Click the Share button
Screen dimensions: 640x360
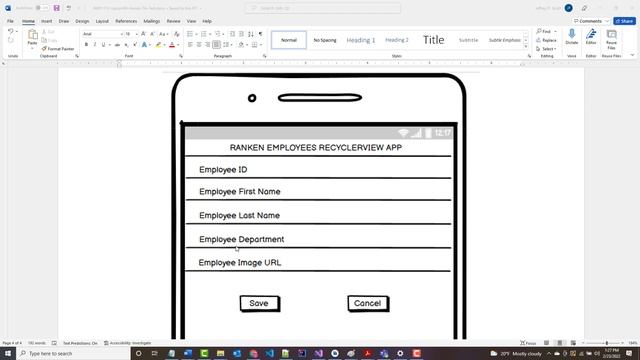(x=624, y=21)
